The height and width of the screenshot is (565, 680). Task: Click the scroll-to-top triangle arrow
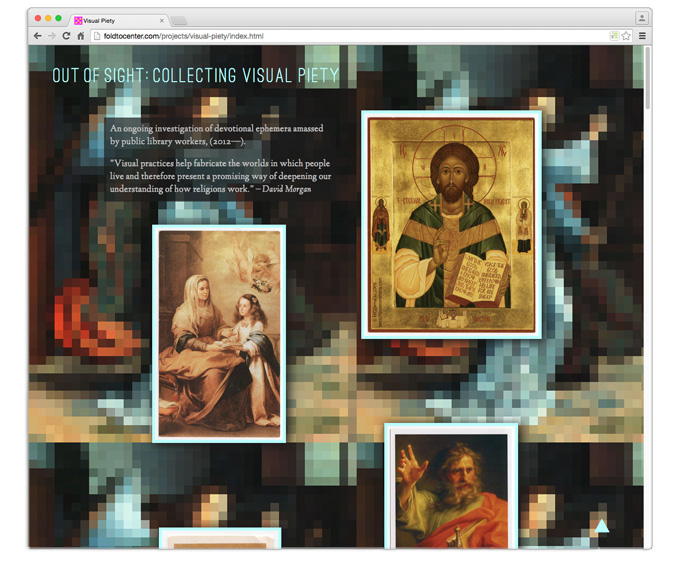[602, 526]
